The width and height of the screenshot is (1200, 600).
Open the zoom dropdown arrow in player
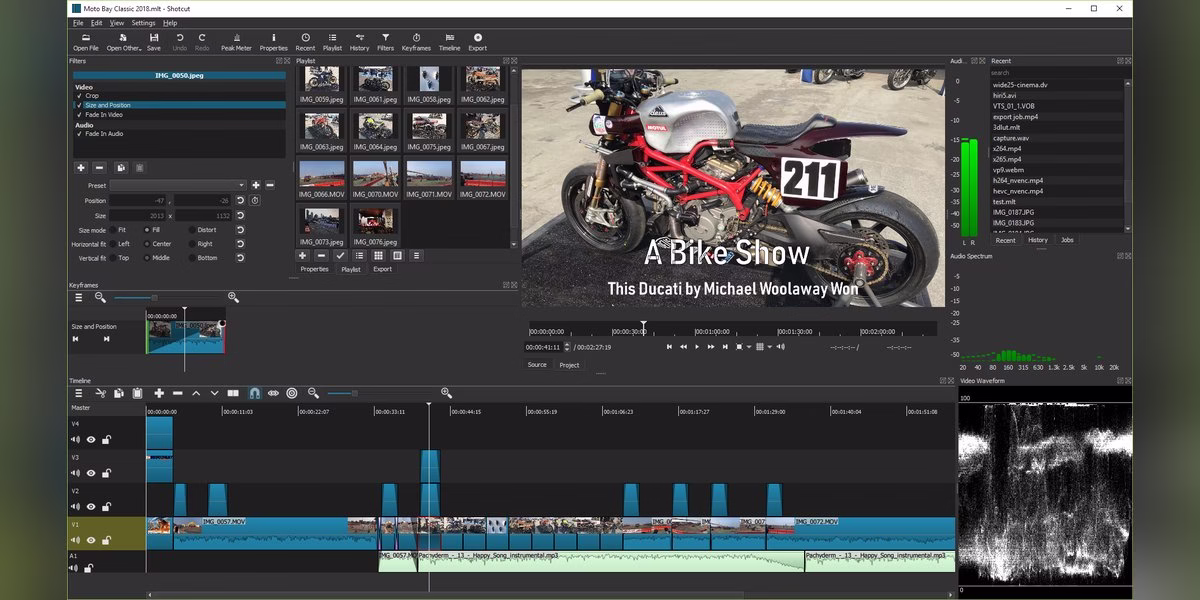[748, 347]
